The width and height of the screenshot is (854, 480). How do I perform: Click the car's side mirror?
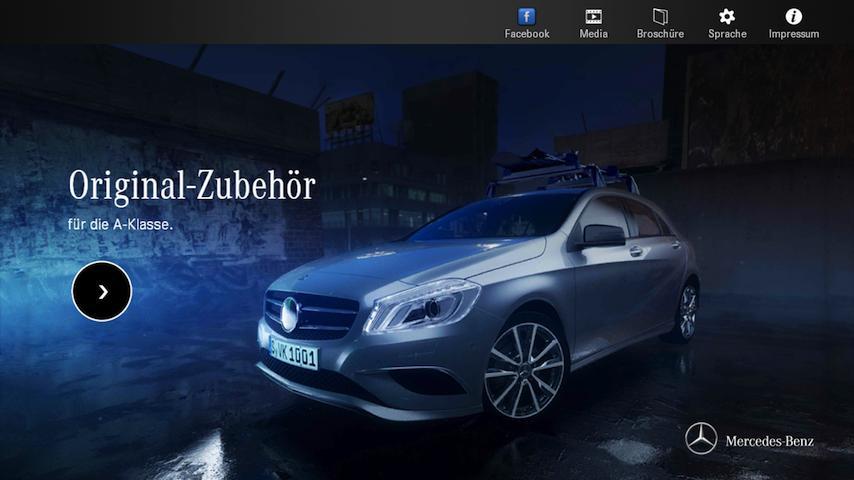tap(601, 236)
